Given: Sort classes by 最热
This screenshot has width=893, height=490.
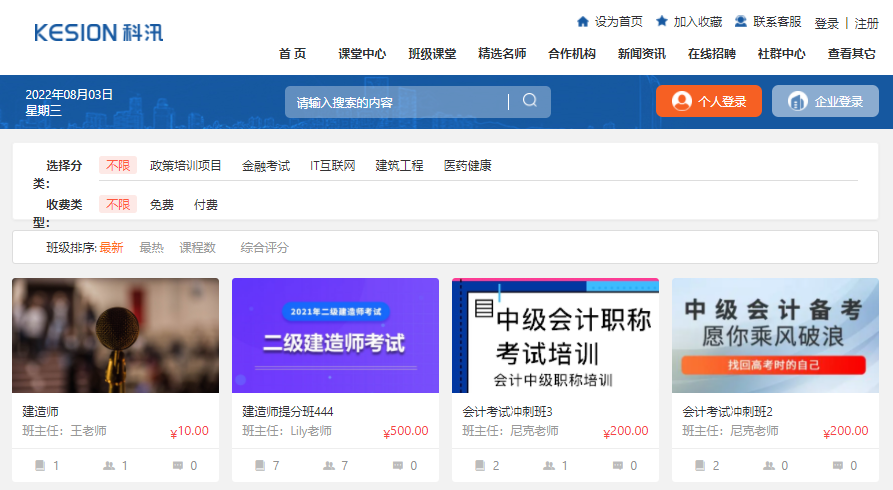Looking at the screenshot, I should [151, 247].
